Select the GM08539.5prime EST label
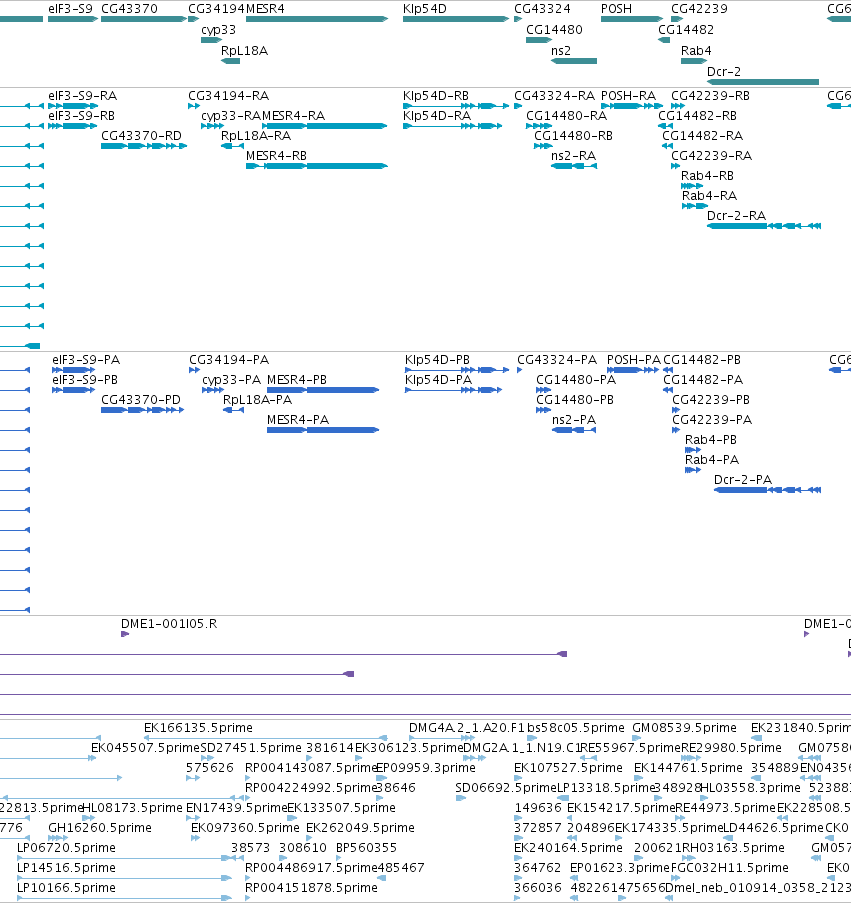Image resolution: width=851 pixels, height=903 pixels. click(x=684, y=728)
